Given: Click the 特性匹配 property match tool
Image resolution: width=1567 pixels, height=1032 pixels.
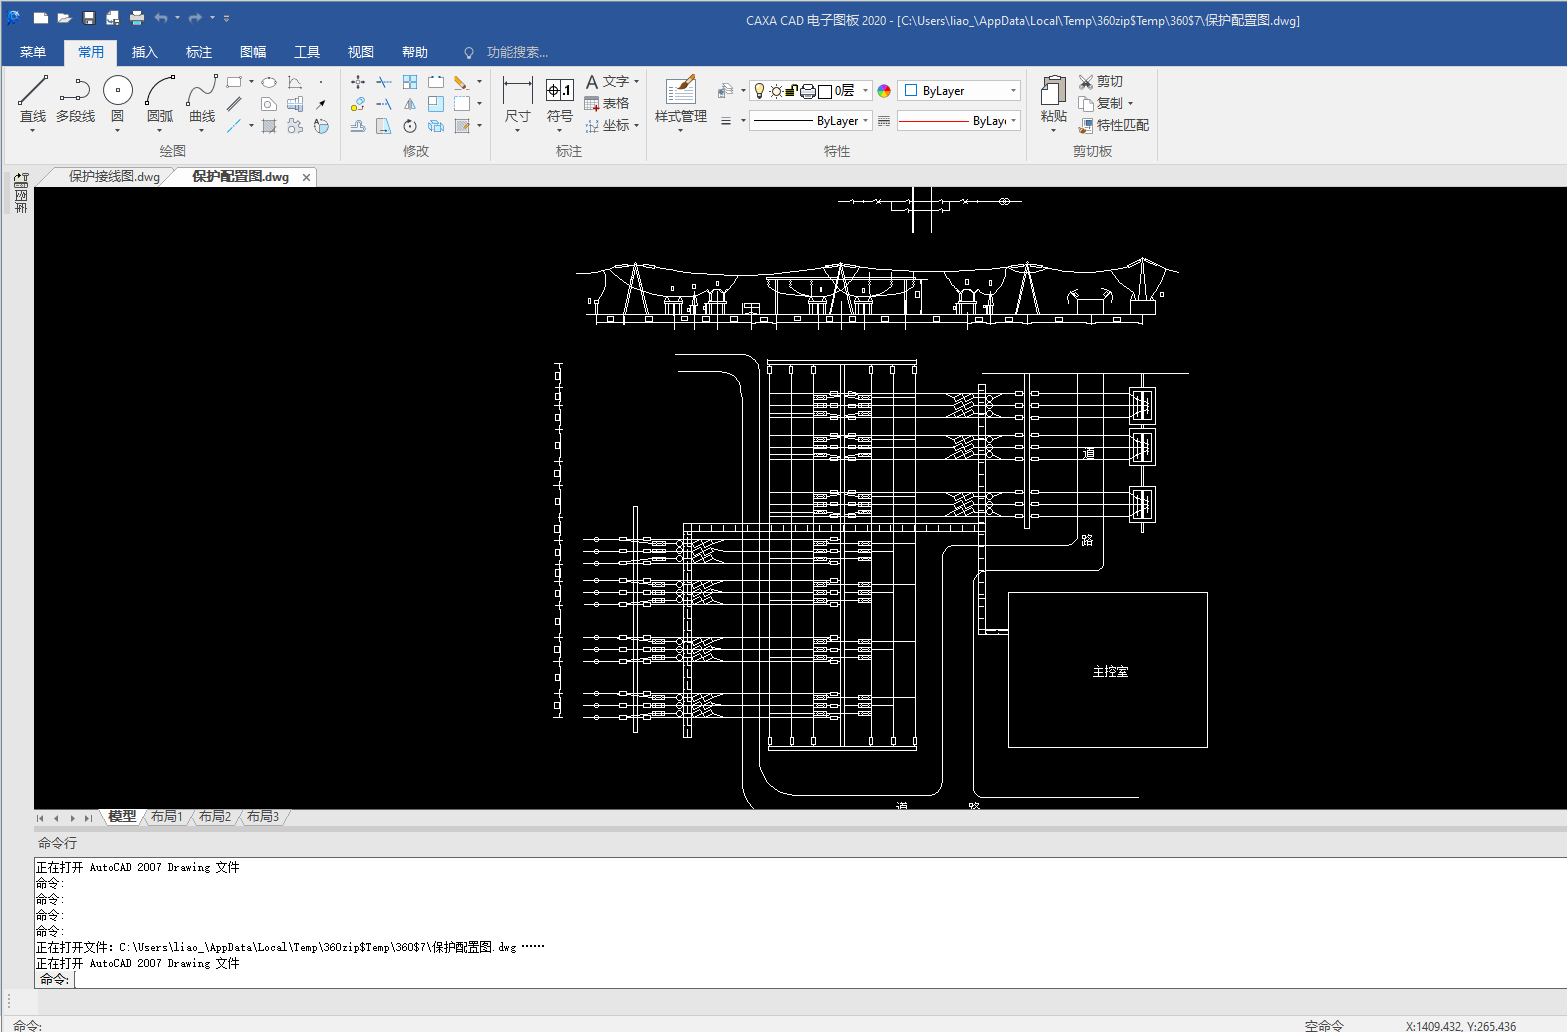Looking at the screenshot, I should 1113,125.
